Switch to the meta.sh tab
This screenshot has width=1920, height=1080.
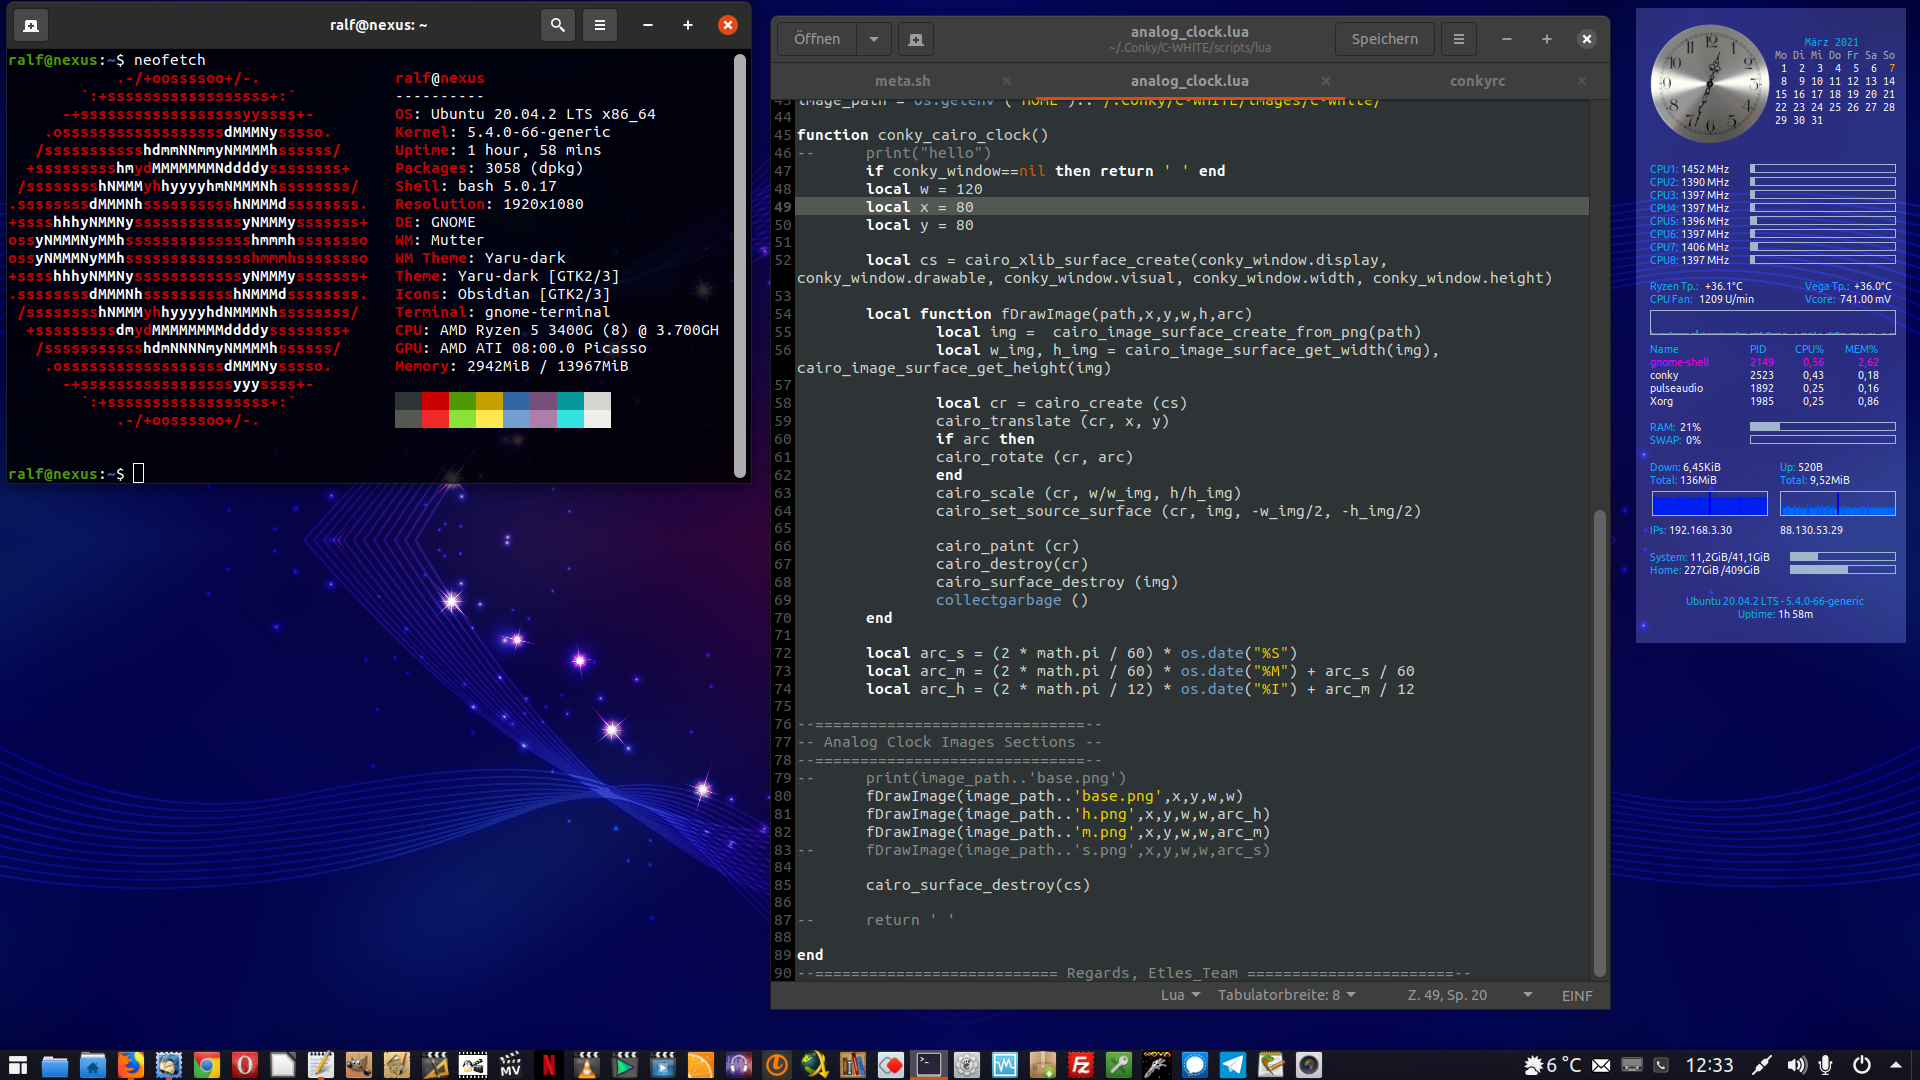902,81
